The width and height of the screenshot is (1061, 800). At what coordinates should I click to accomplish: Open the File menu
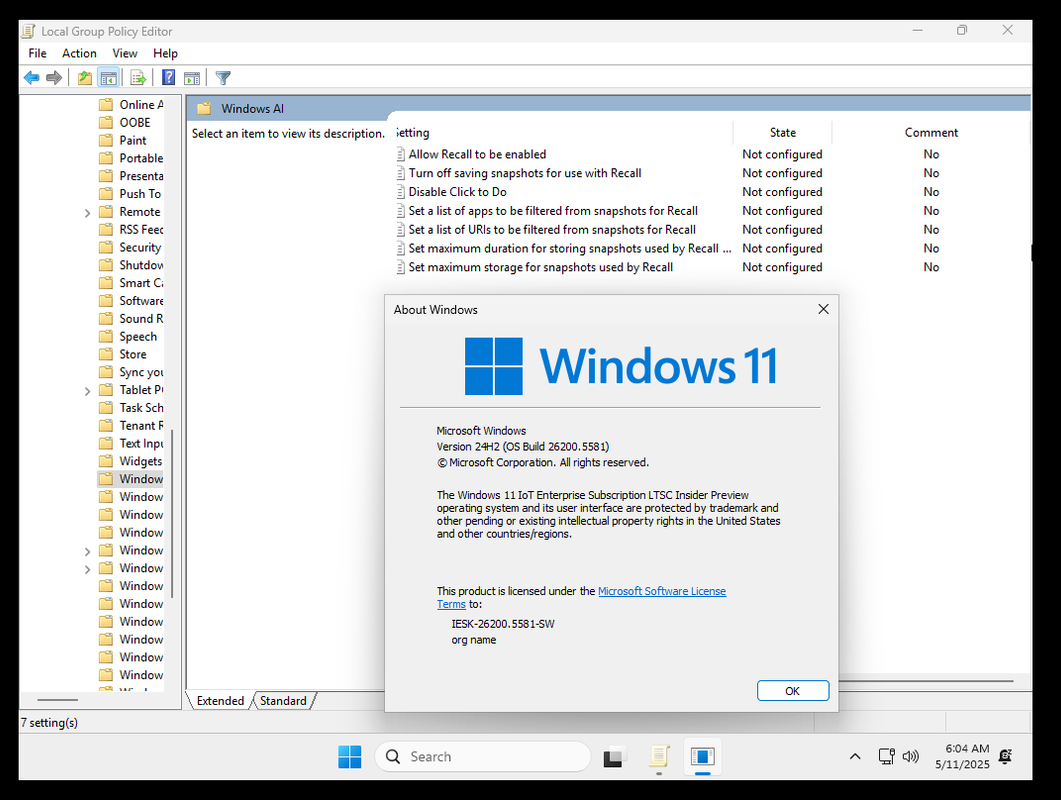tap(37, 53)
